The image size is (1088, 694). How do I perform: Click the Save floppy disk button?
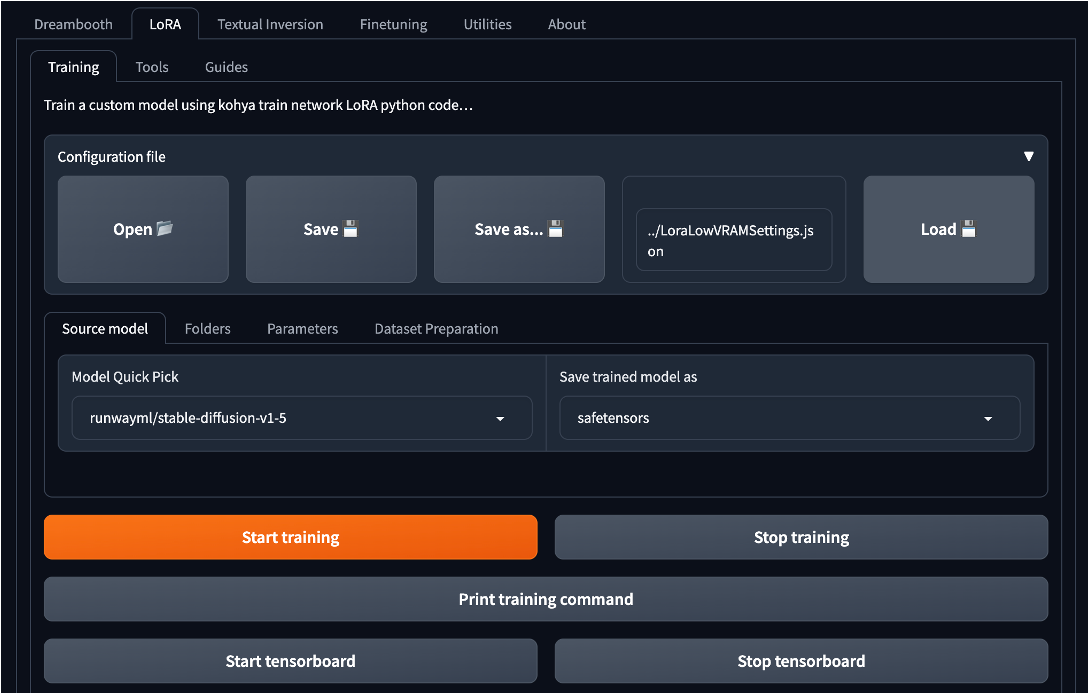click(331, 229)
